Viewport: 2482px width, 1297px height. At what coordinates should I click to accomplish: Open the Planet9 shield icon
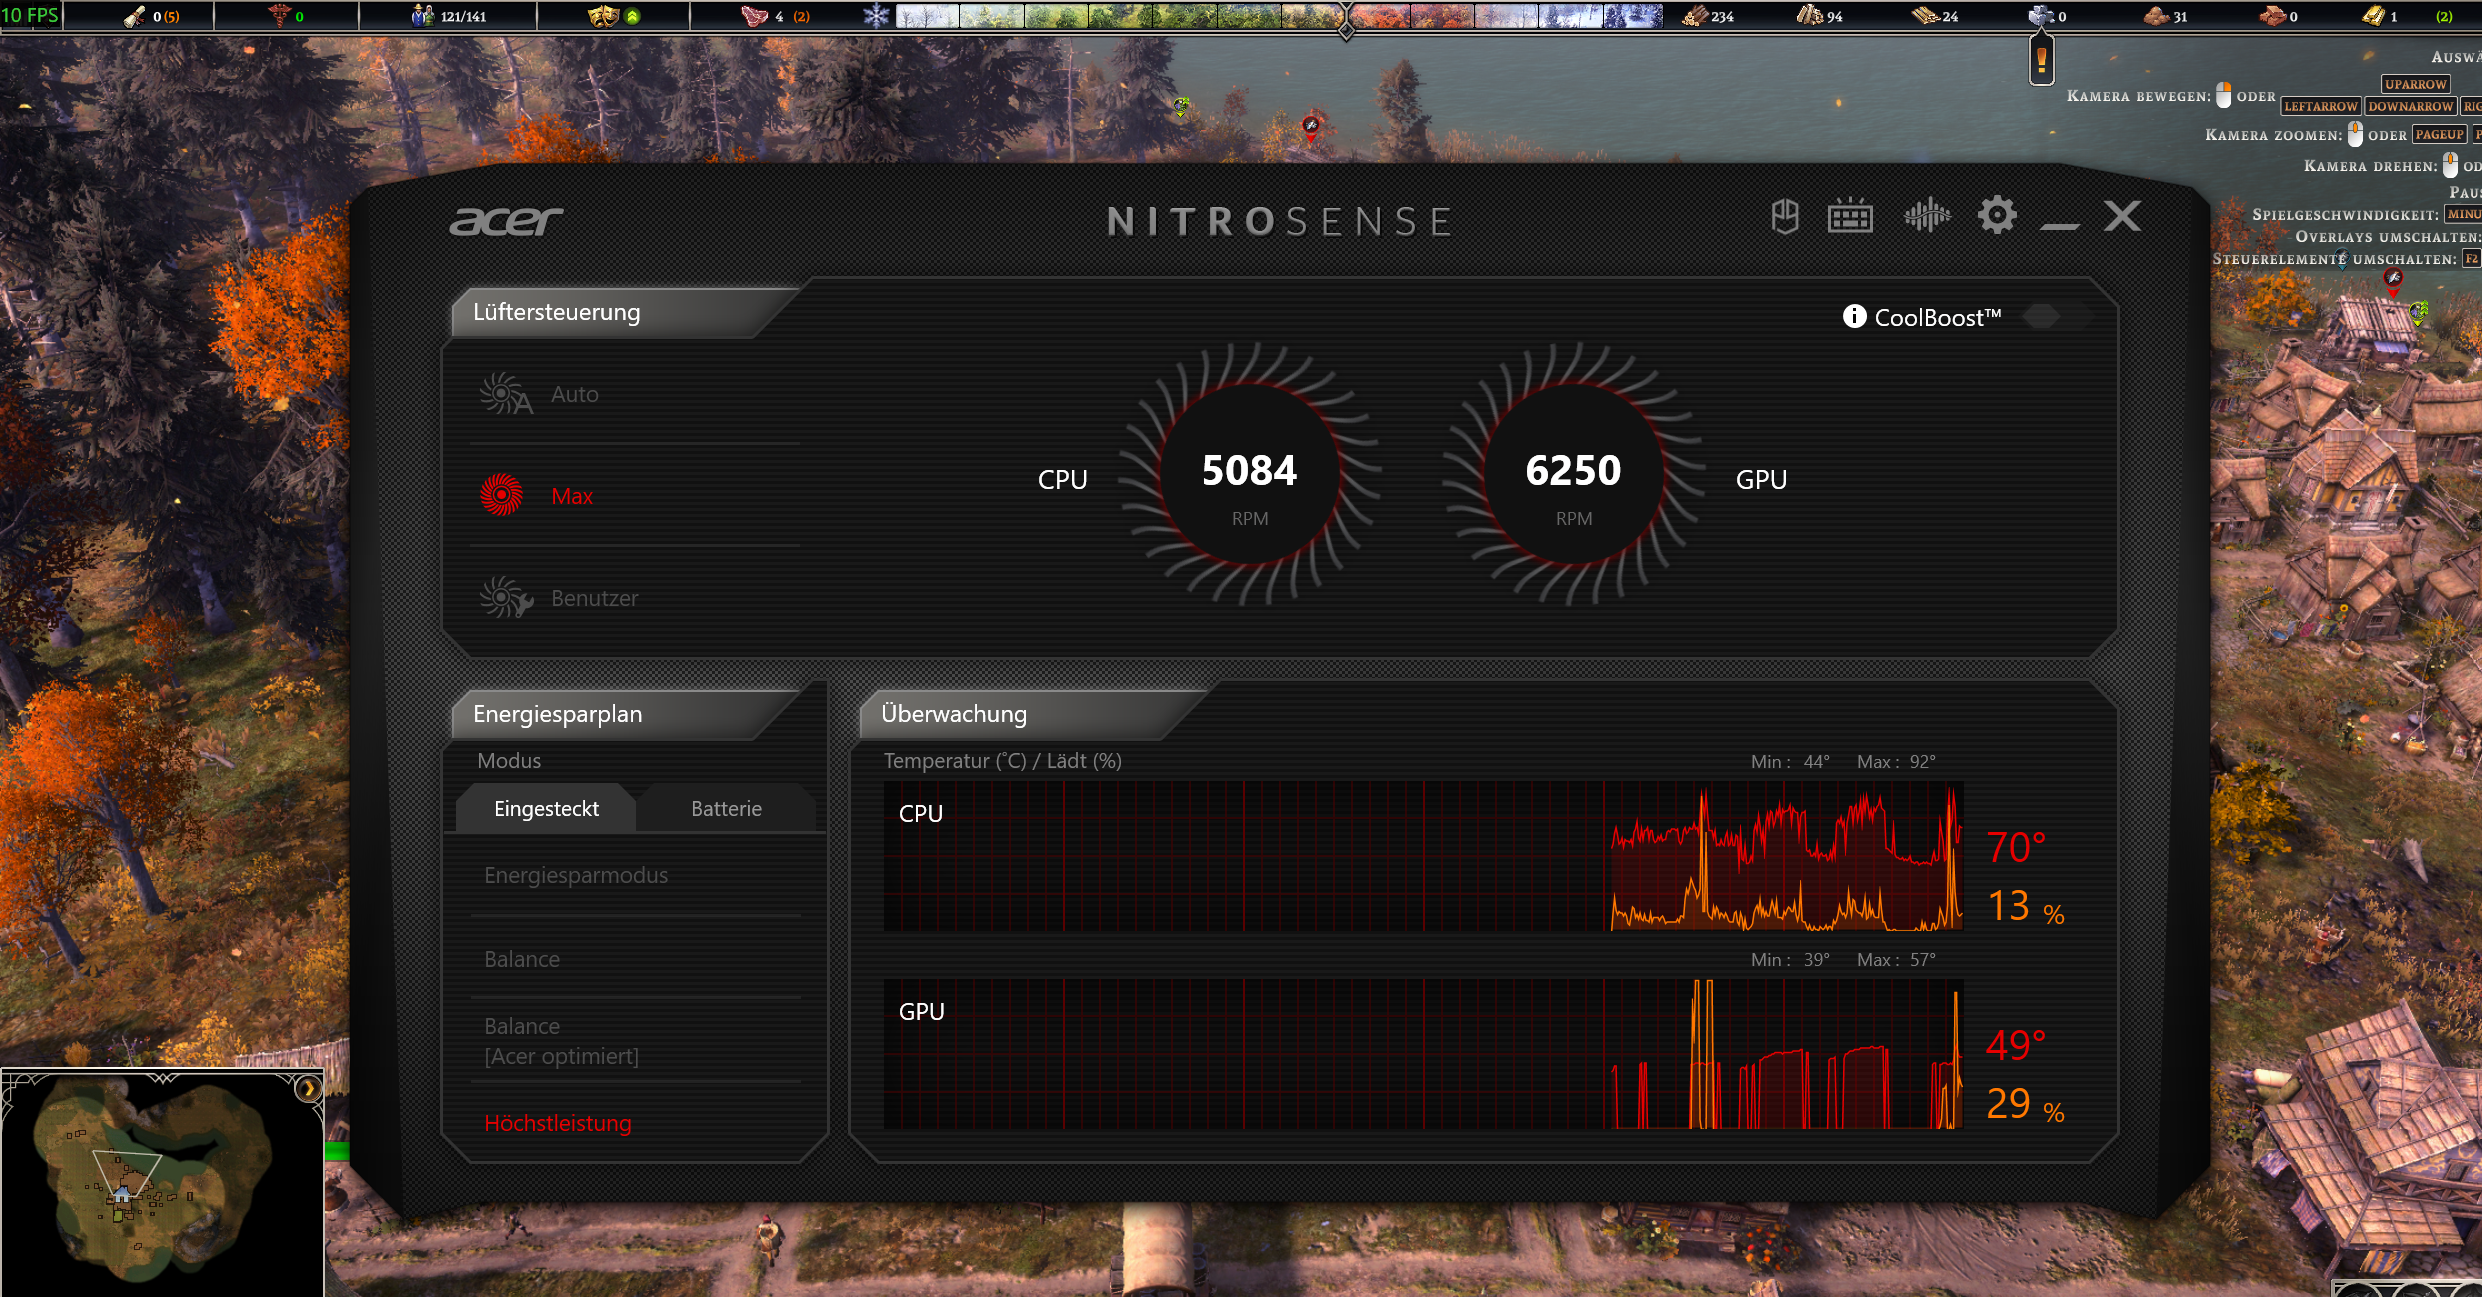pos(1785,216)
